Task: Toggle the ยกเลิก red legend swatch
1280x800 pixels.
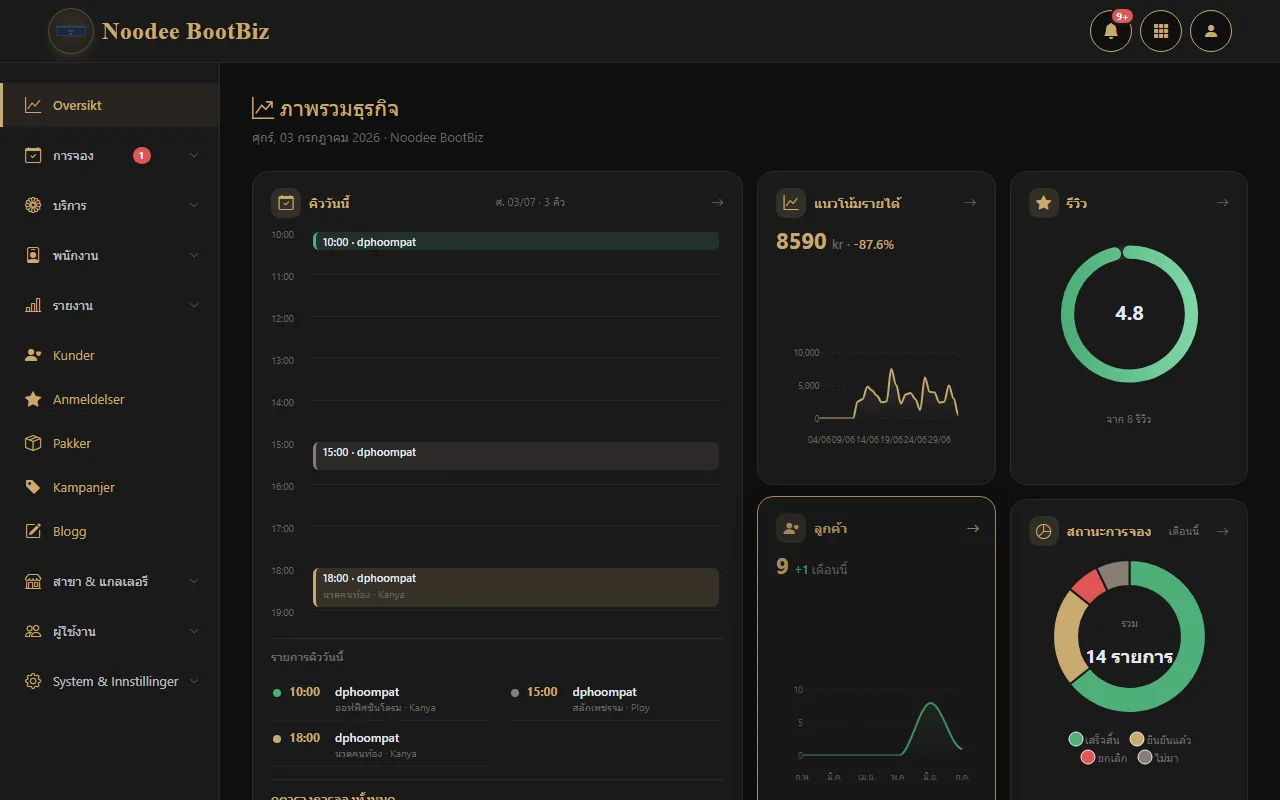Action: tap(1088, 757)
